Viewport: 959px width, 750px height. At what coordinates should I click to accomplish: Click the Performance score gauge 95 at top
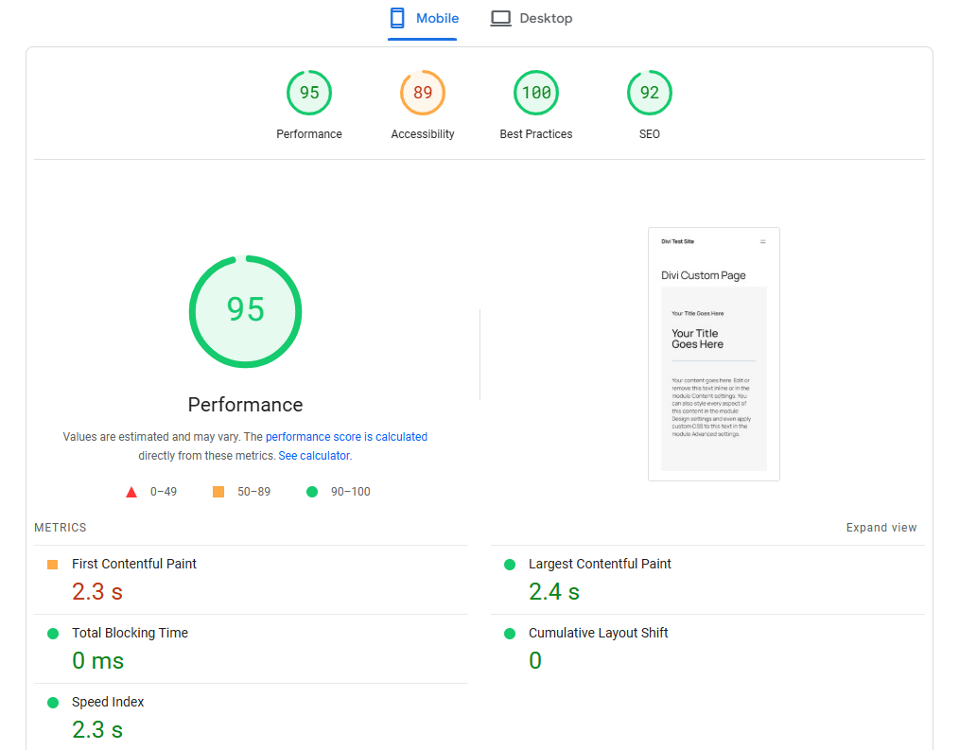tap(309, 93)
